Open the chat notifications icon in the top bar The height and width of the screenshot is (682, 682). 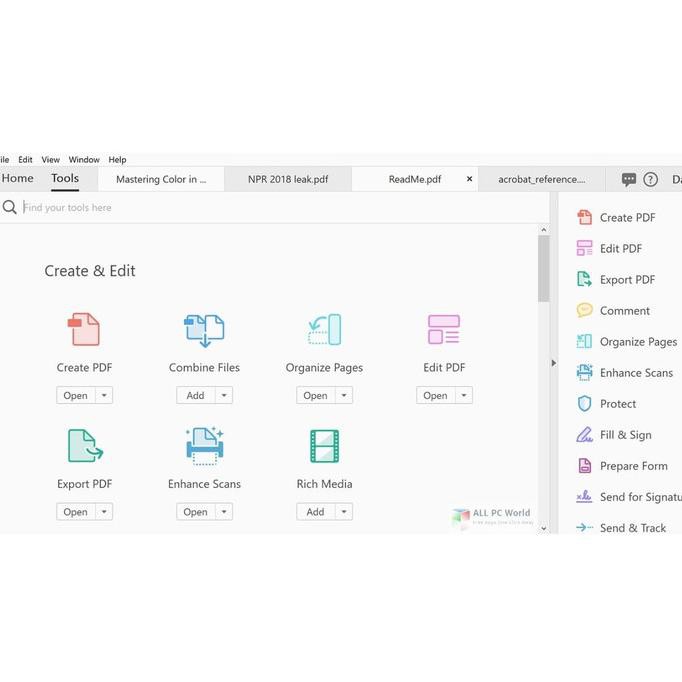[629, 179]
